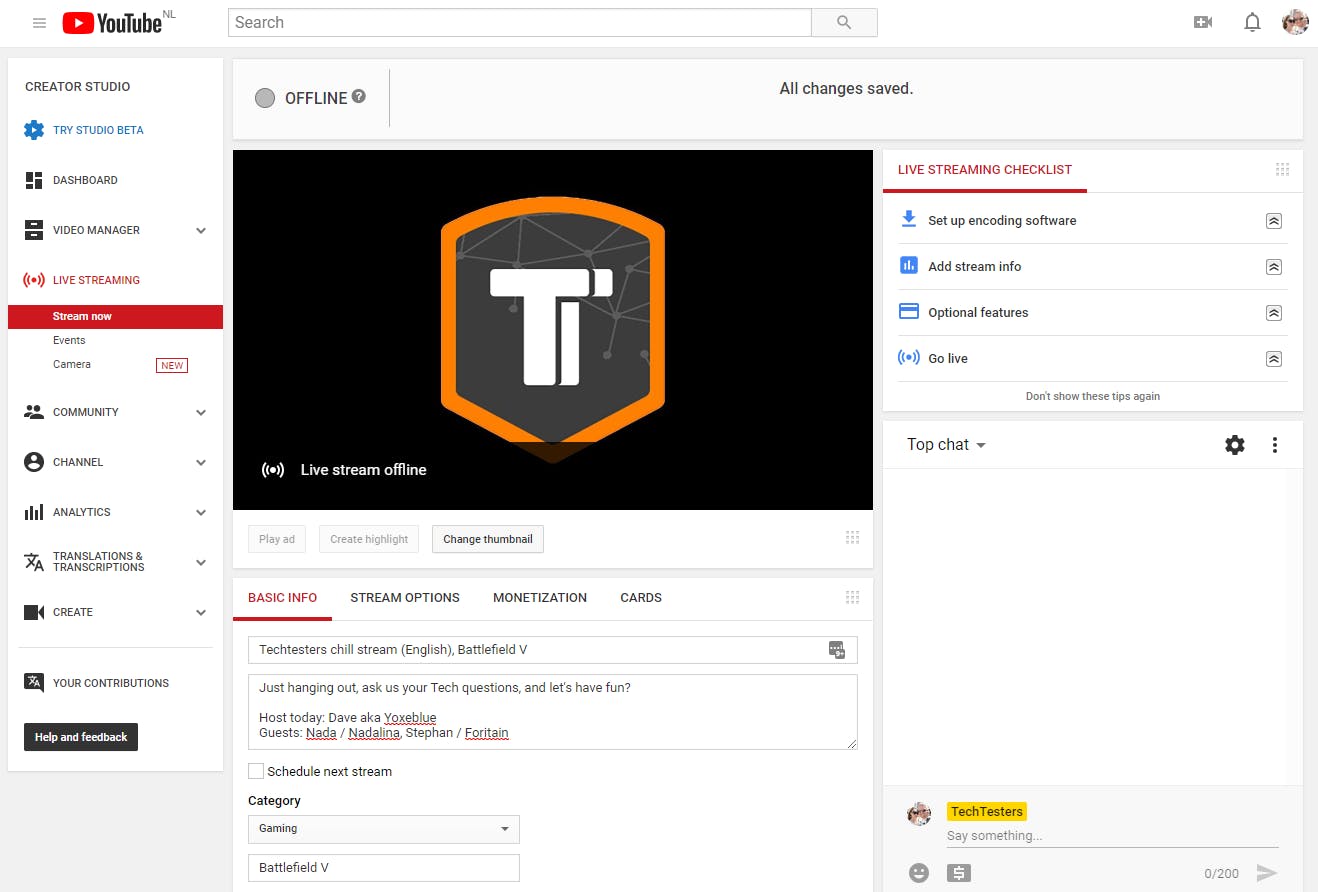Collapse the Optional features tip
This screenshot has height=892, width=1318.
[x=1274, y=313]
